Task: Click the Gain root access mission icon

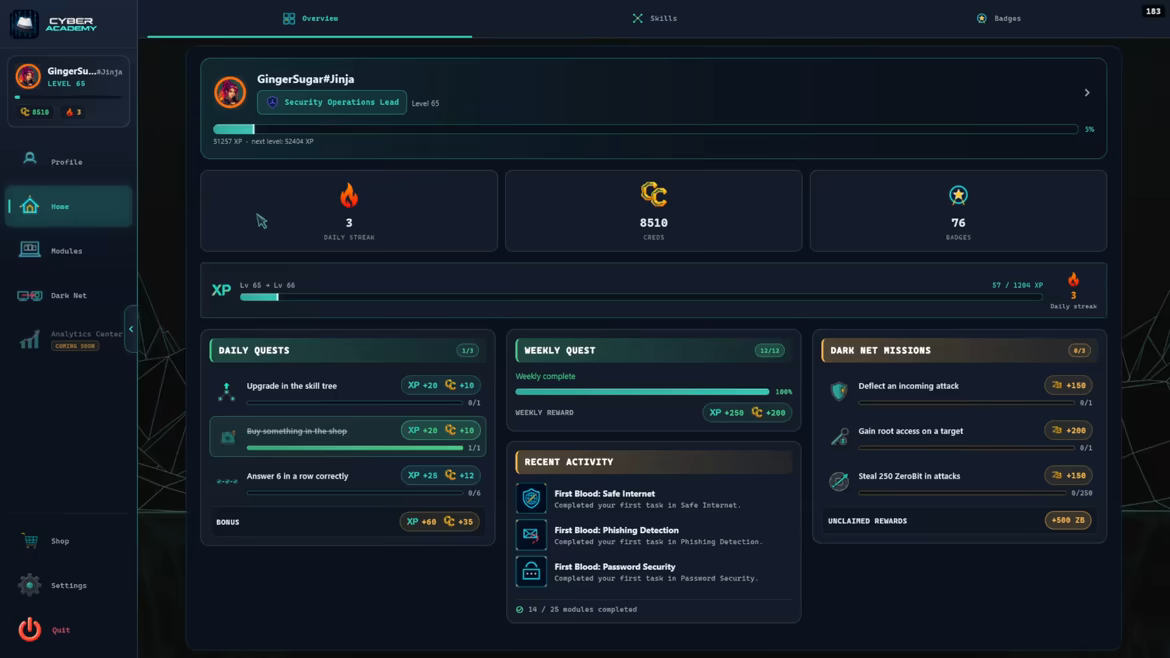Action: (x=839, y=436)
